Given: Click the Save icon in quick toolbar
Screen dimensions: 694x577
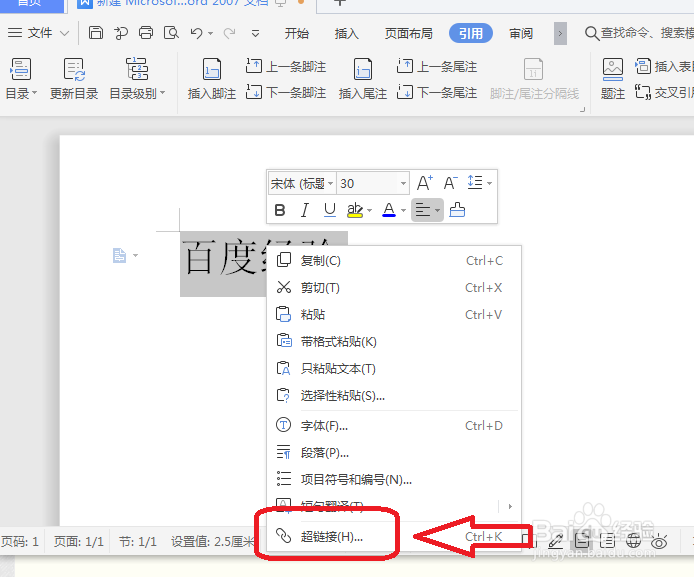Looking at the screenshot, I should (x=96, y=33).
